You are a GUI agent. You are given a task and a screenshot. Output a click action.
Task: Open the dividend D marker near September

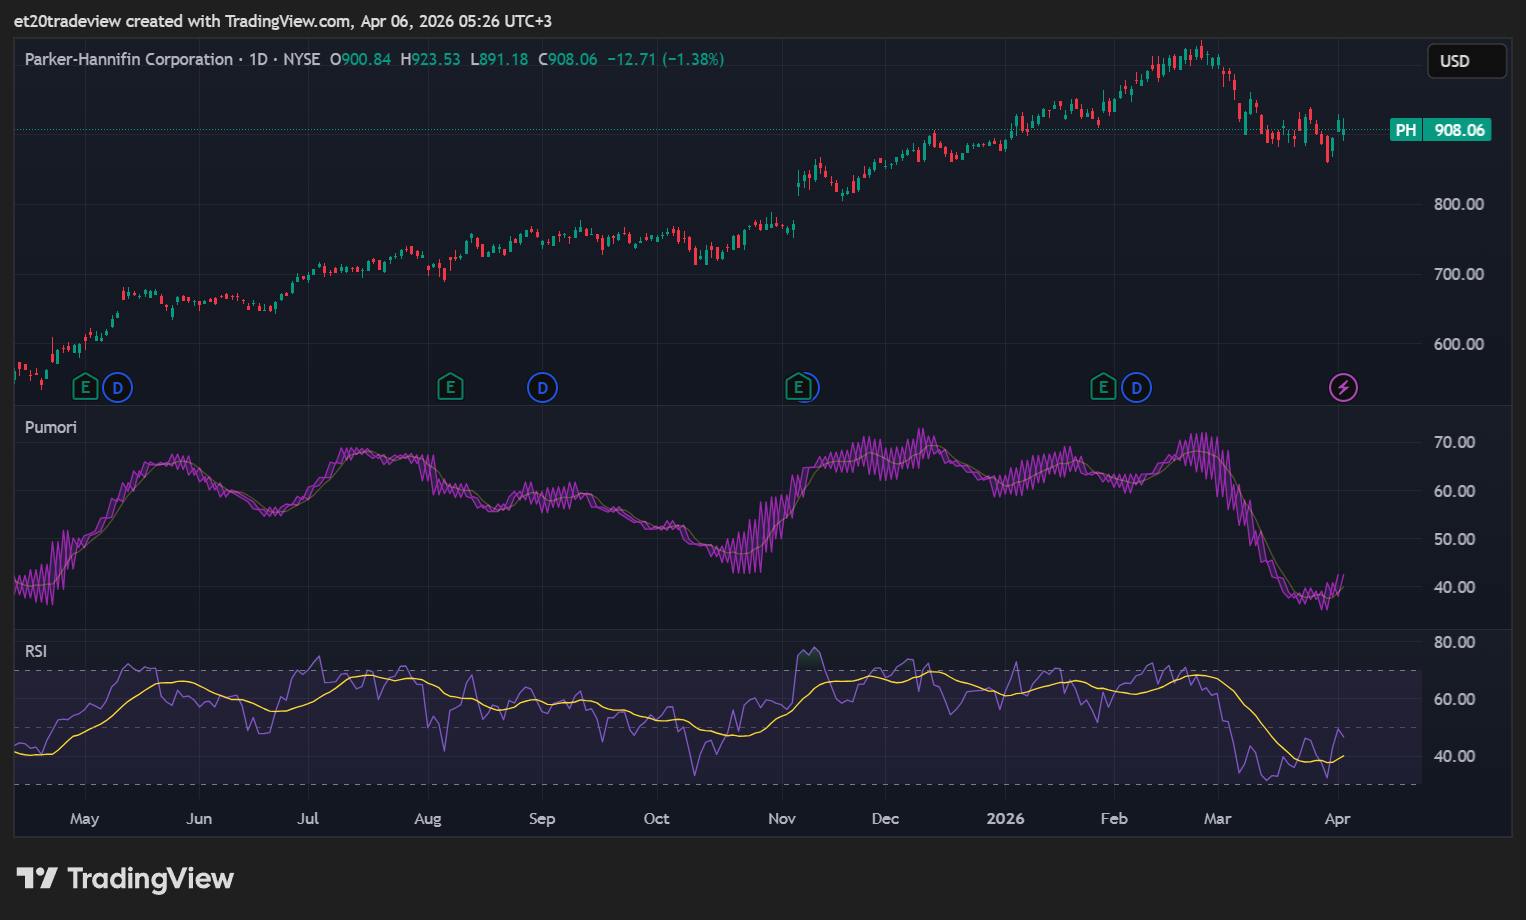point(542,387)
